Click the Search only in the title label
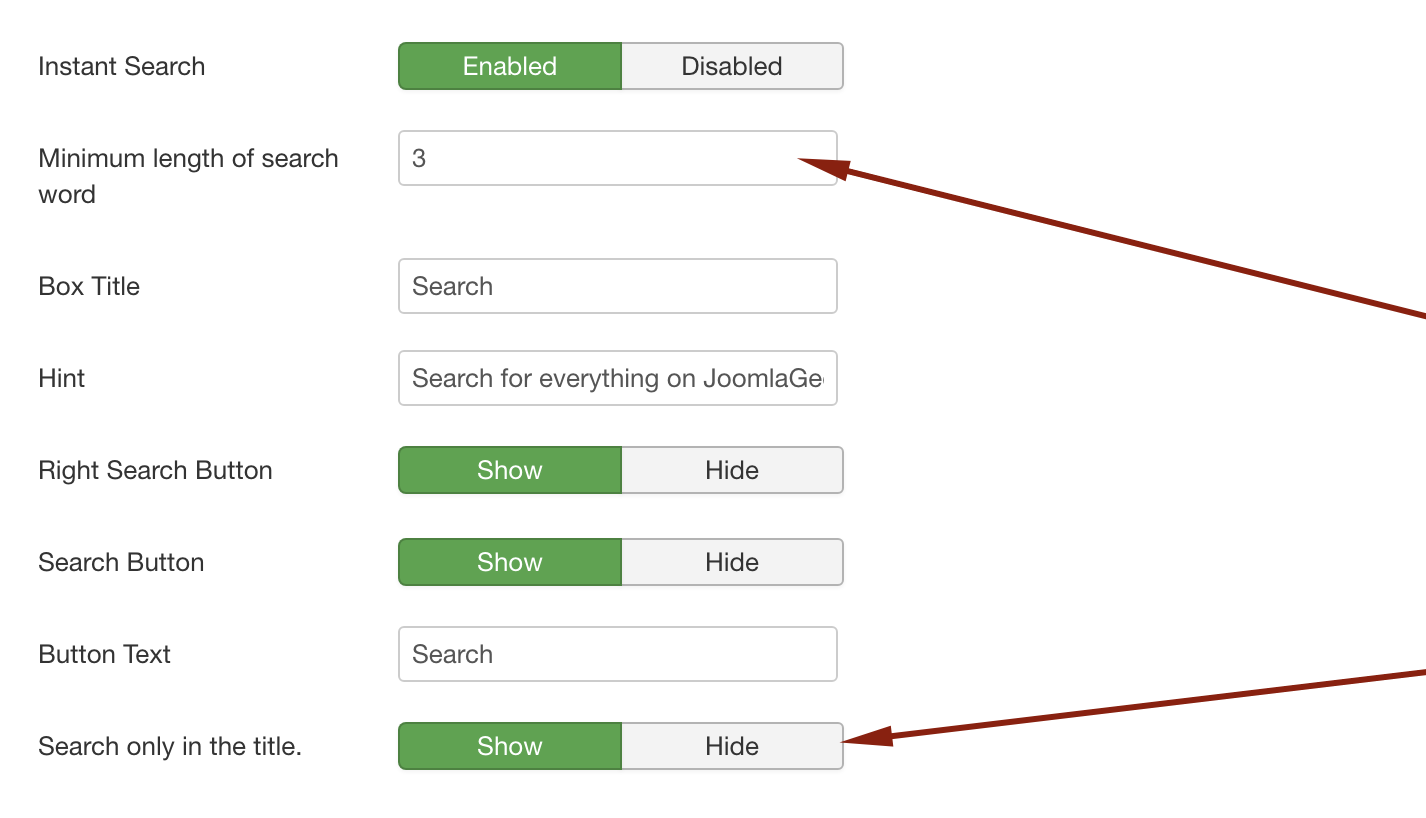 pyautogui.click(x=170, y=746)
